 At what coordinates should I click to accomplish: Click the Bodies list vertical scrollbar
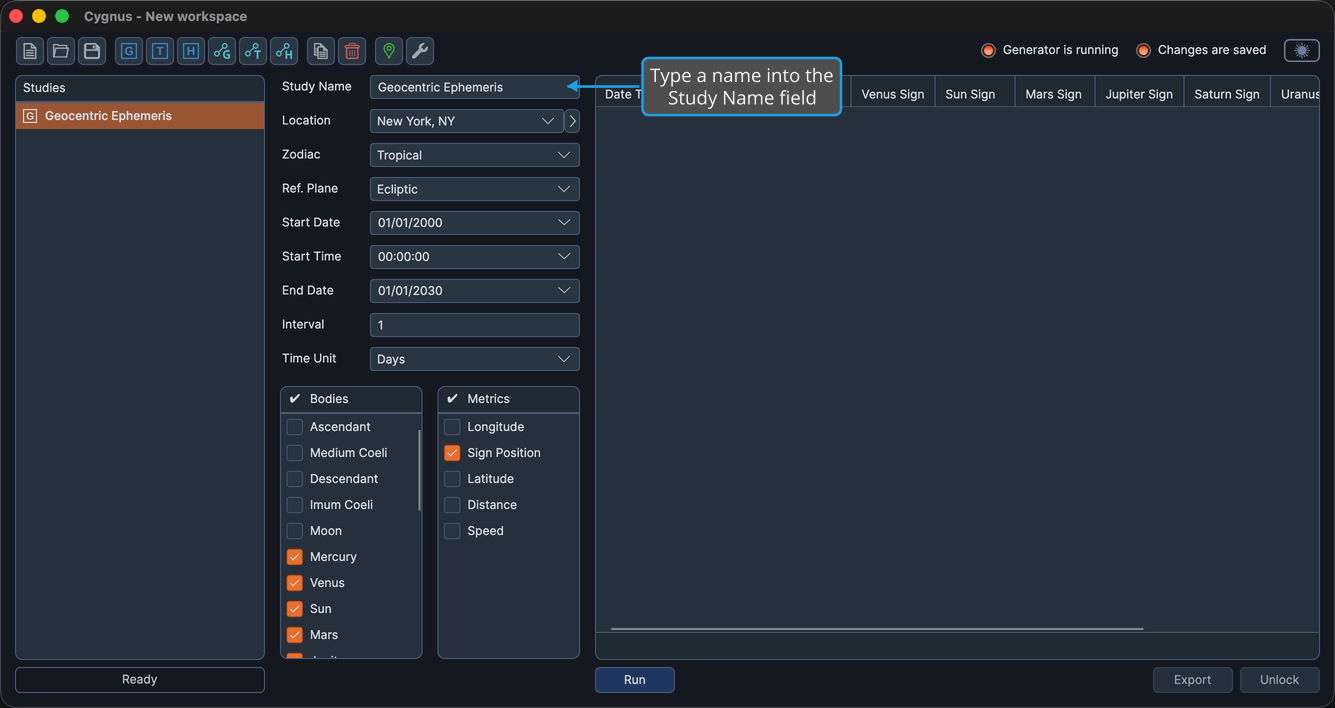click(x=419, y=471)
